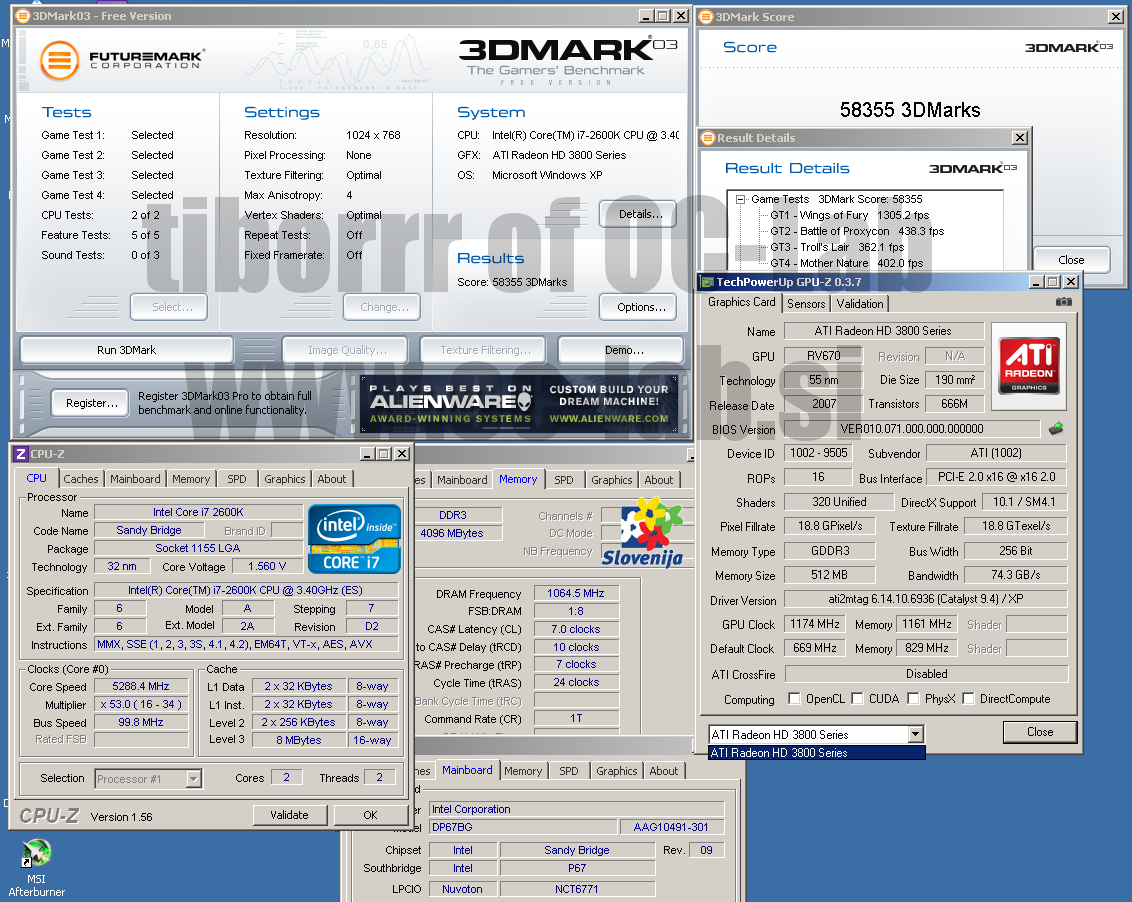
Task: Open the Processor #1 selection dropdown in CPU-Z
Action: pos(193,779)
